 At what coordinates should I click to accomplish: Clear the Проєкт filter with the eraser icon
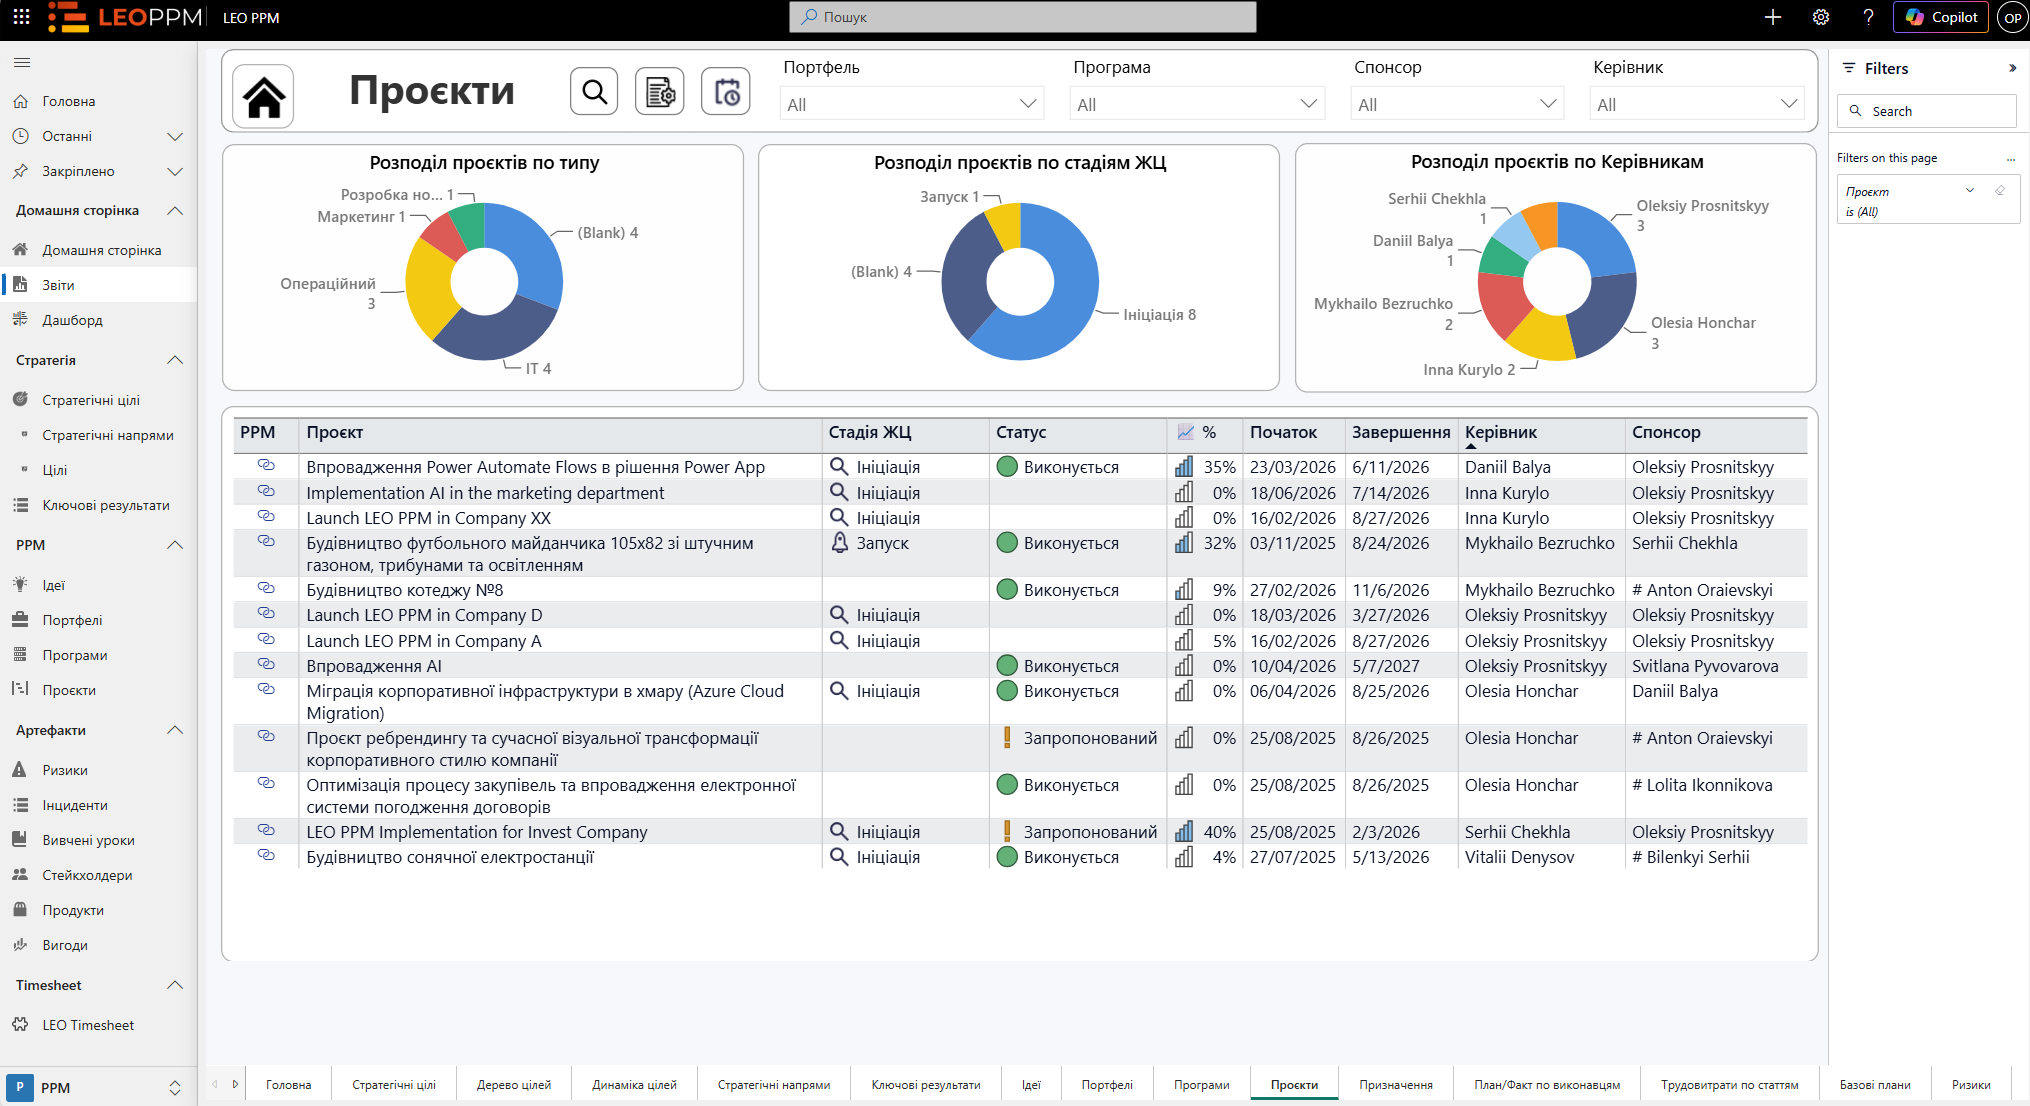pos(2000,190)
